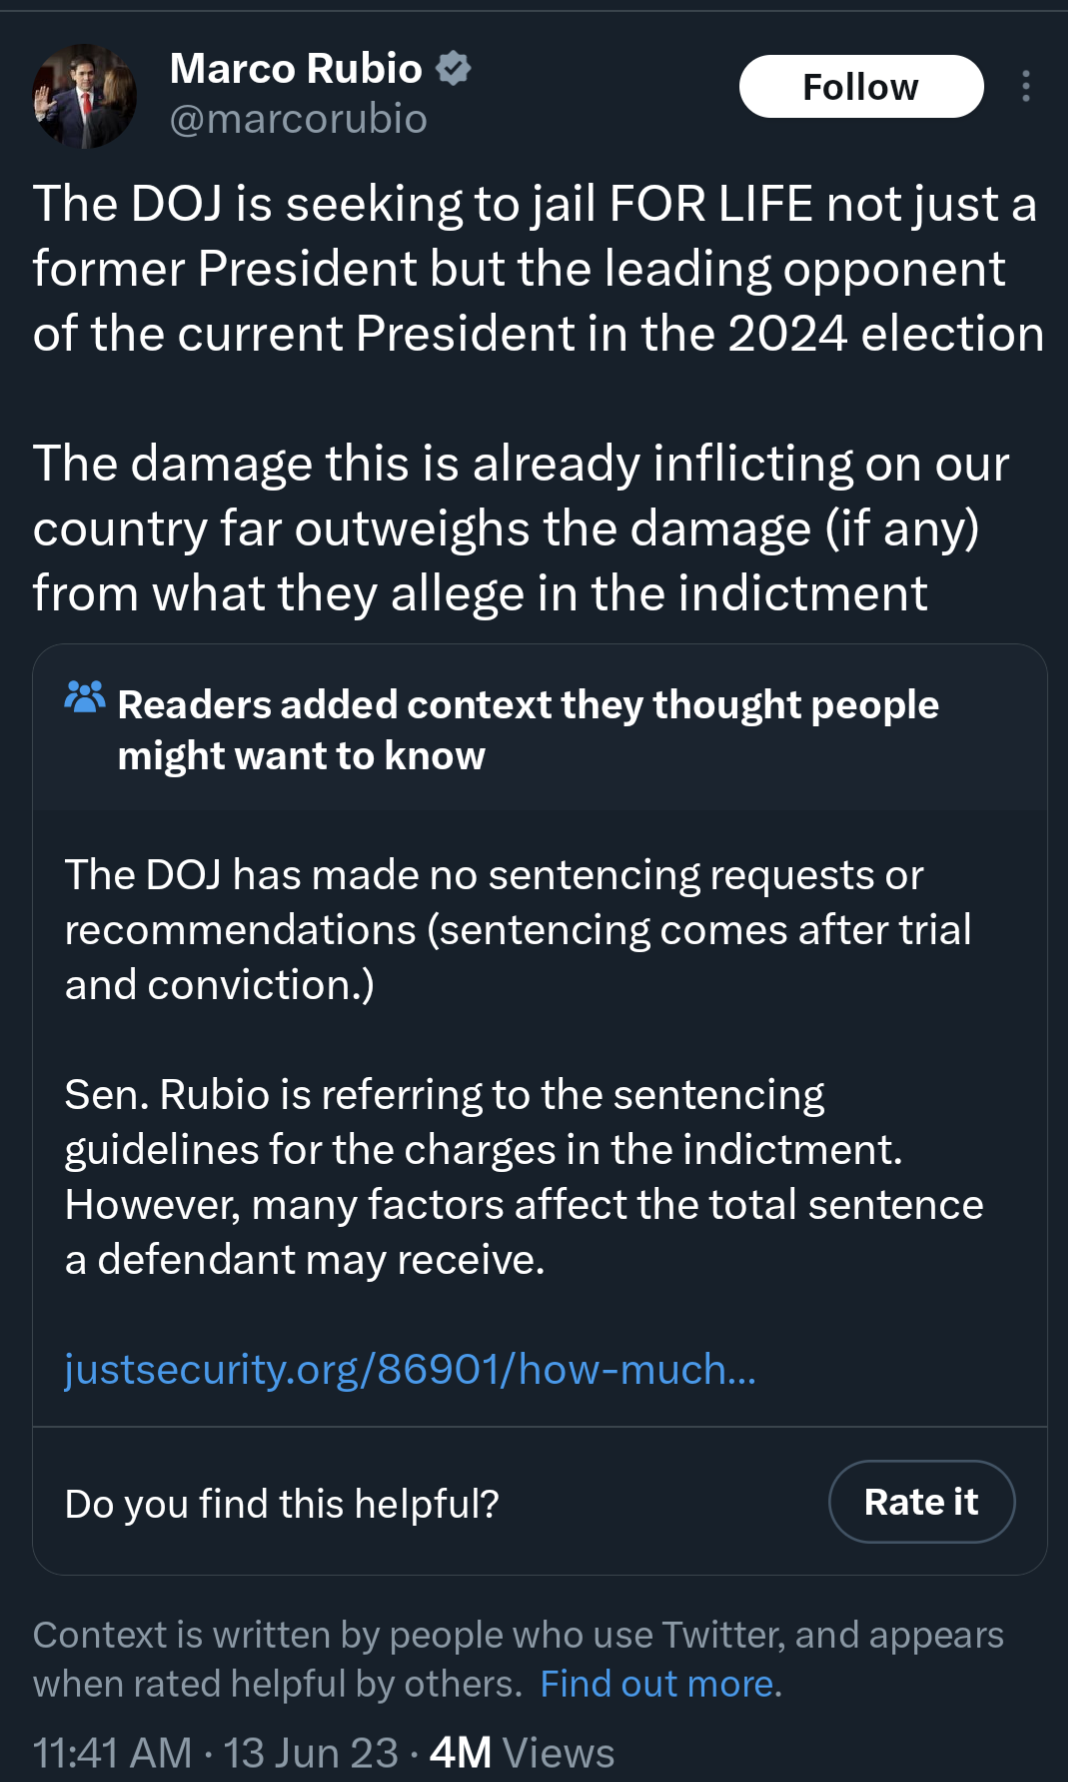The height and width of the screenshot is (1782, 1068).
Task: Open the @marcorubio handle
Action: [298, 118]
